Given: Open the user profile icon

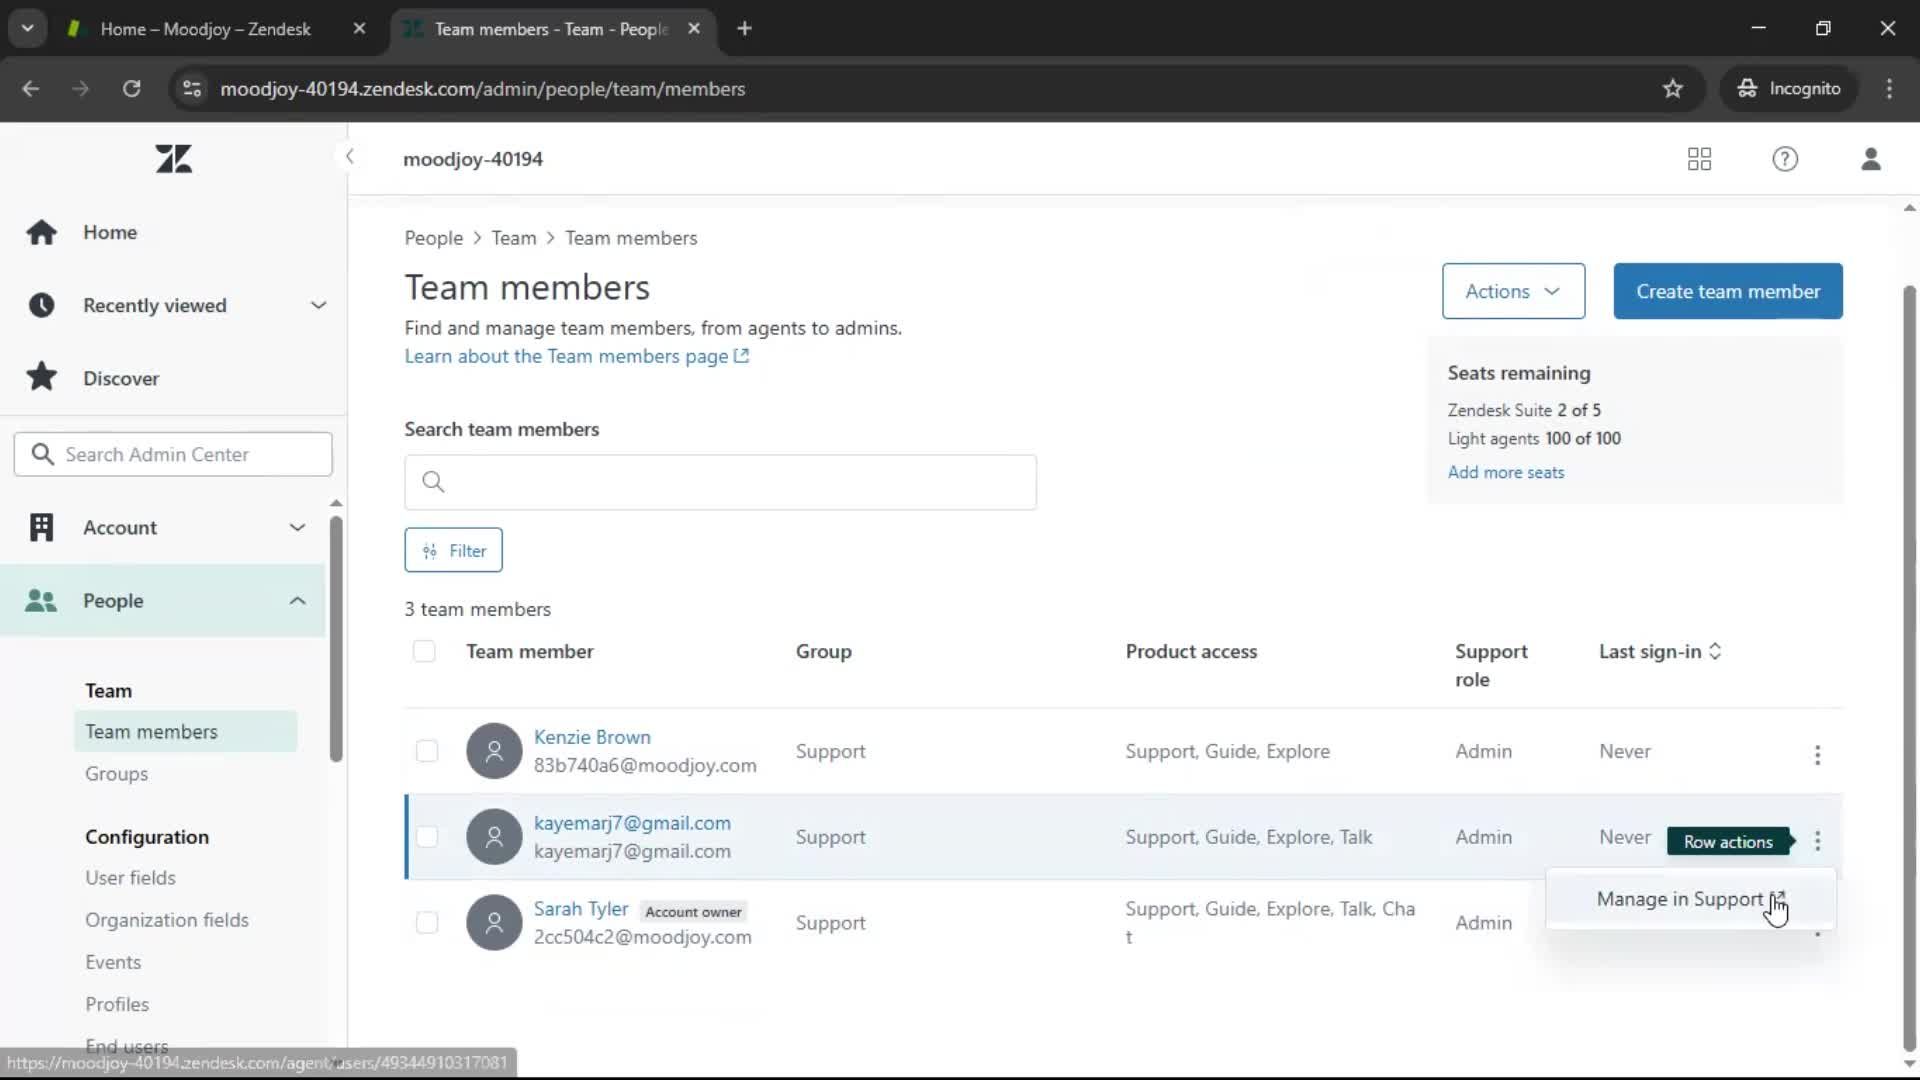Looking at the screenshot, I should click(x=1871, y=158).
